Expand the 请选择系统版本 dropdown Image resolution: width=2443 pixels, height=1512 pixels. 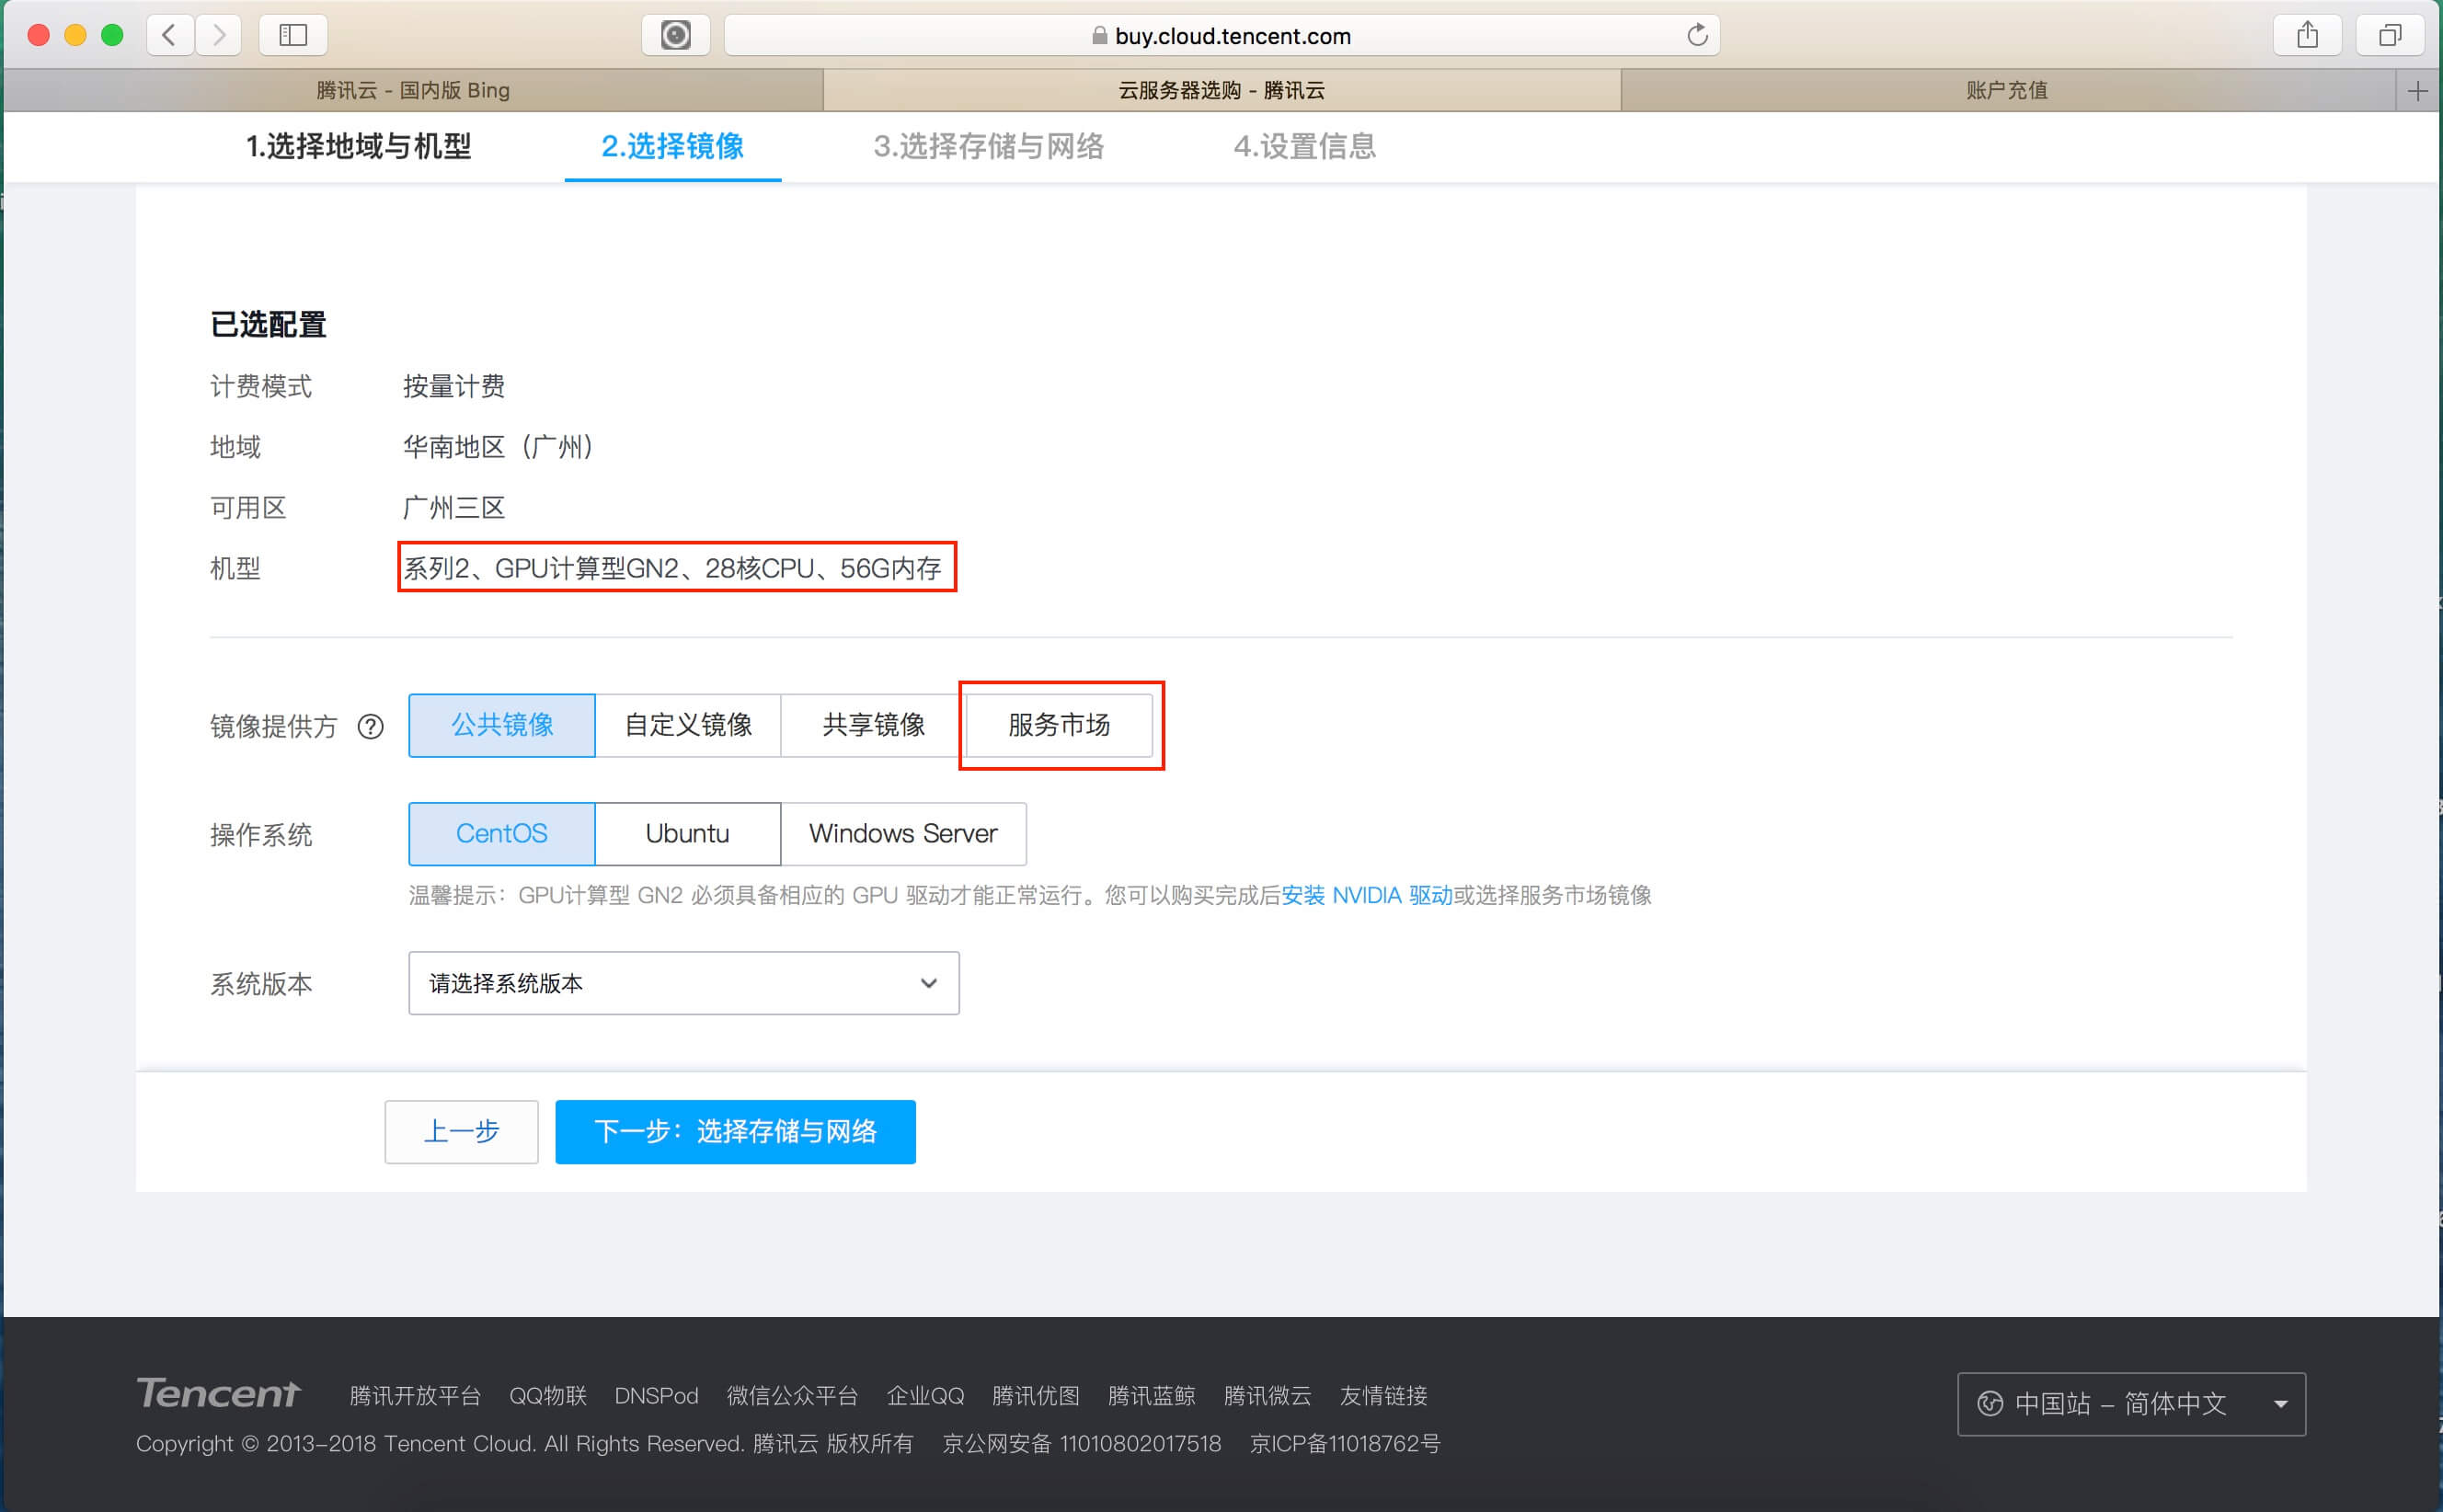click(x=683, y=983)
